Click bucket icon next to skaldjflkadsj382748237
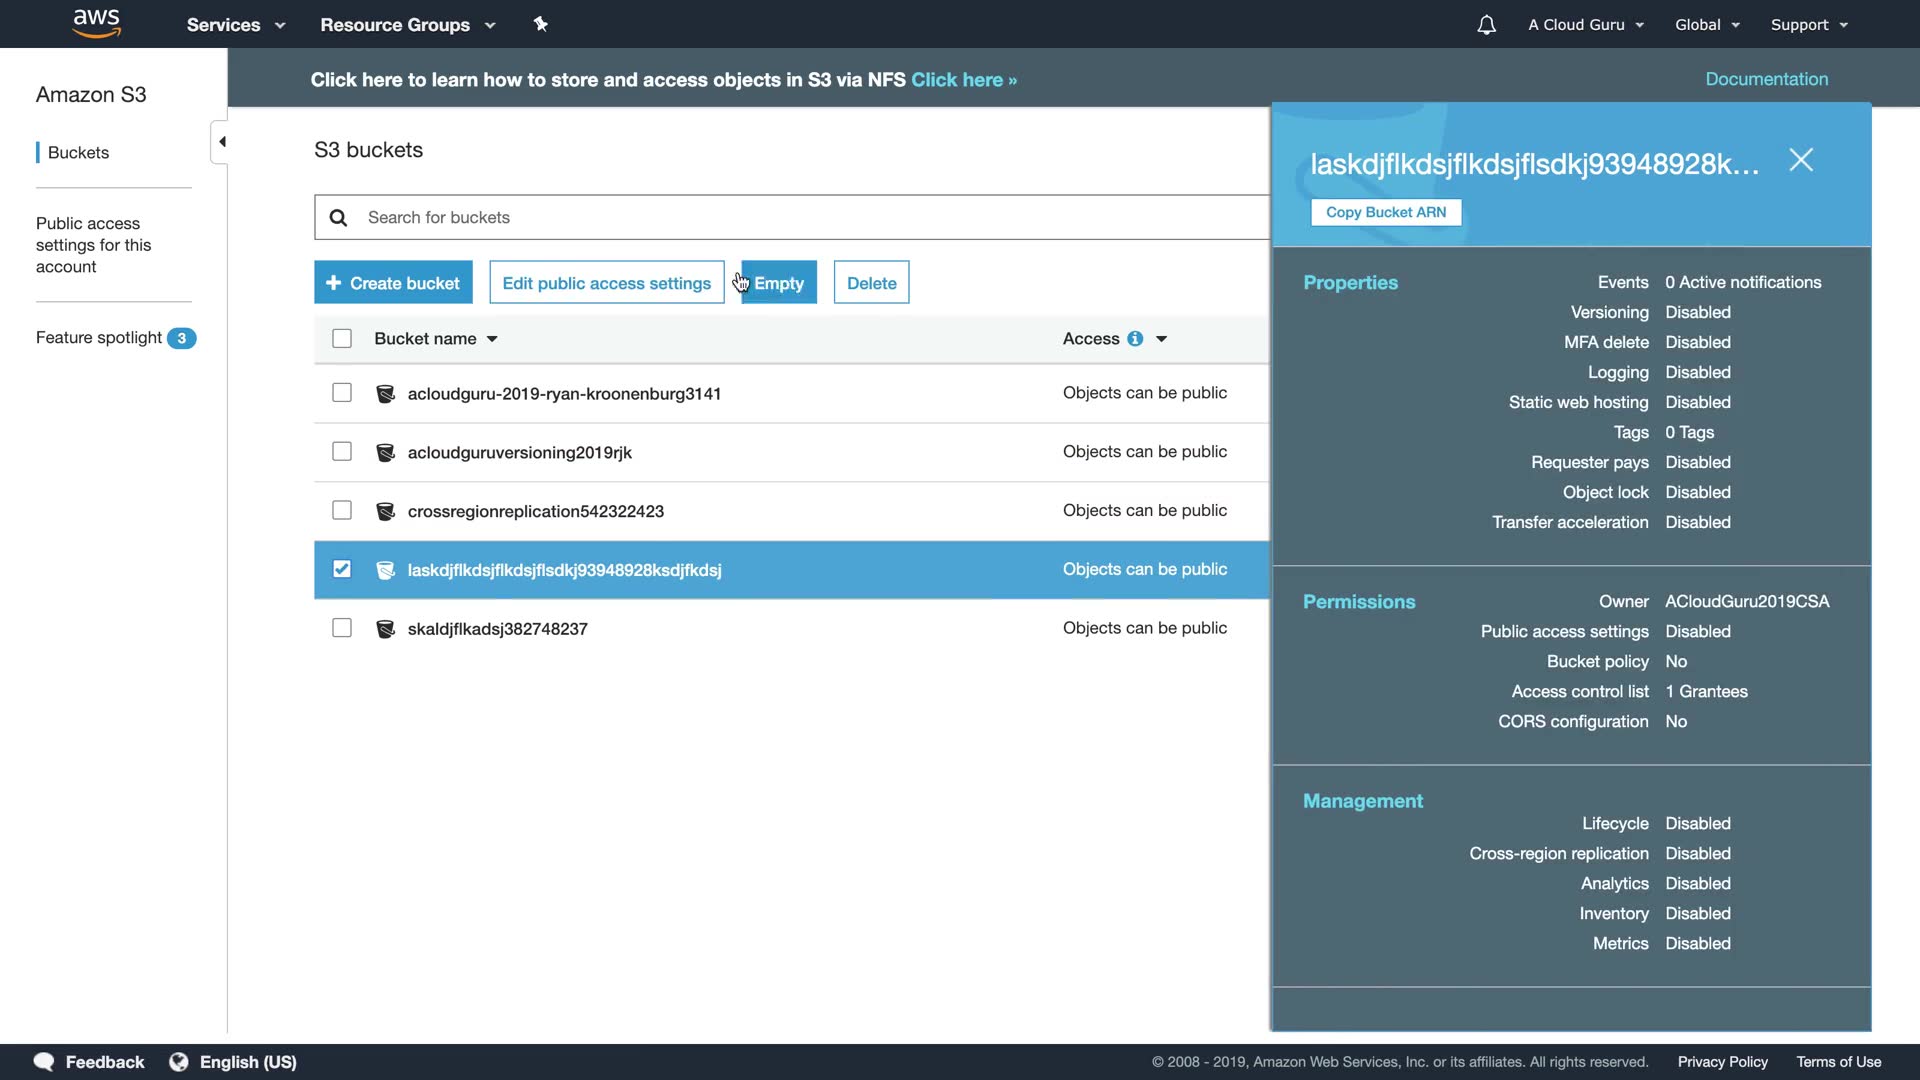1920x1080 pixels. point(385,629)
